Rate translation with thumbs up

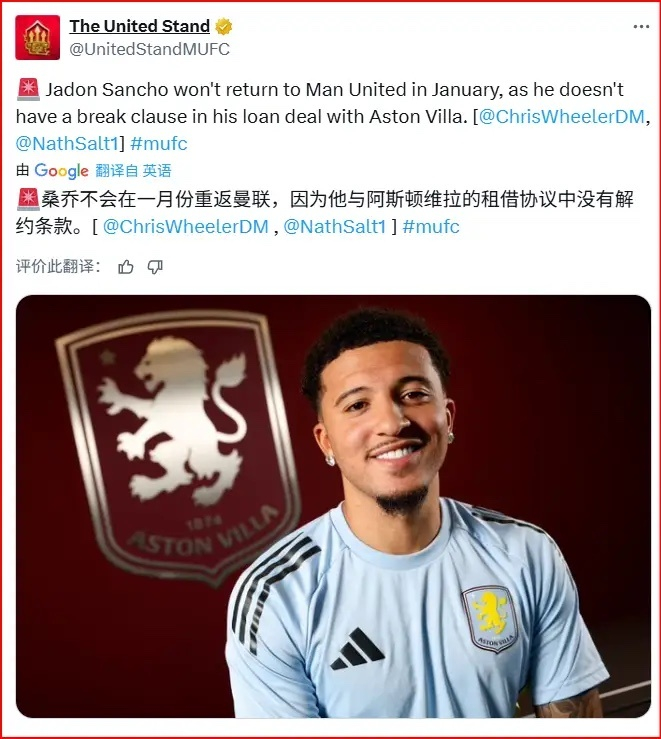[125, 267]
